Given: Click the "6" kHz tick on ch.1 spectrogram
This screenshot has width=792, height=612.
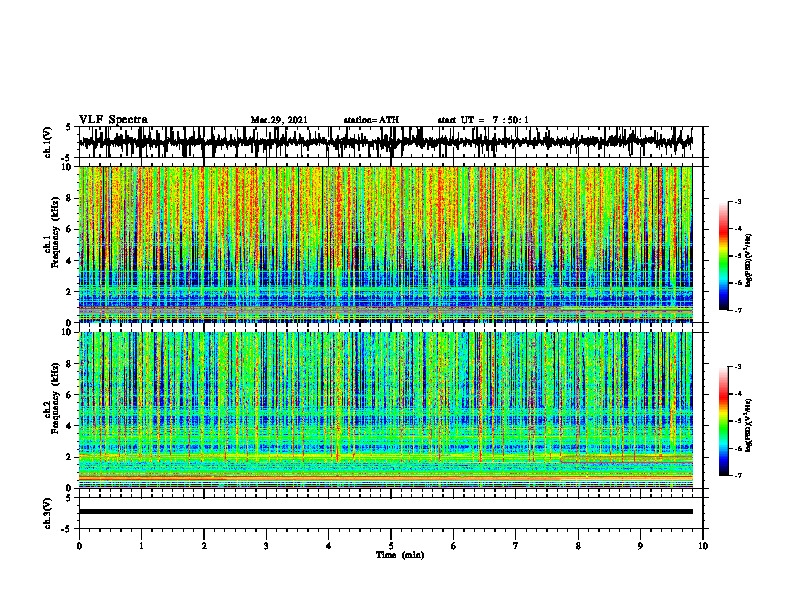Looking at the screenshot, I should click(x=70, y=229).
